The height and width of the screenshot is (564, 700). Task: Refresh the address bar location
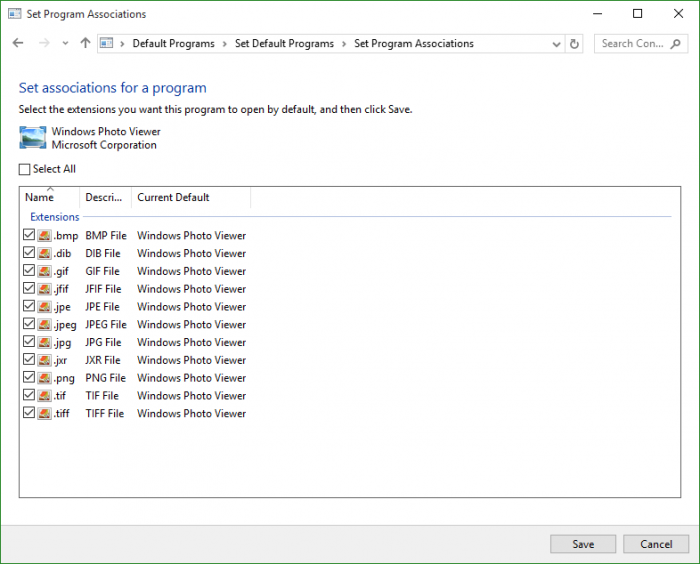574,44
